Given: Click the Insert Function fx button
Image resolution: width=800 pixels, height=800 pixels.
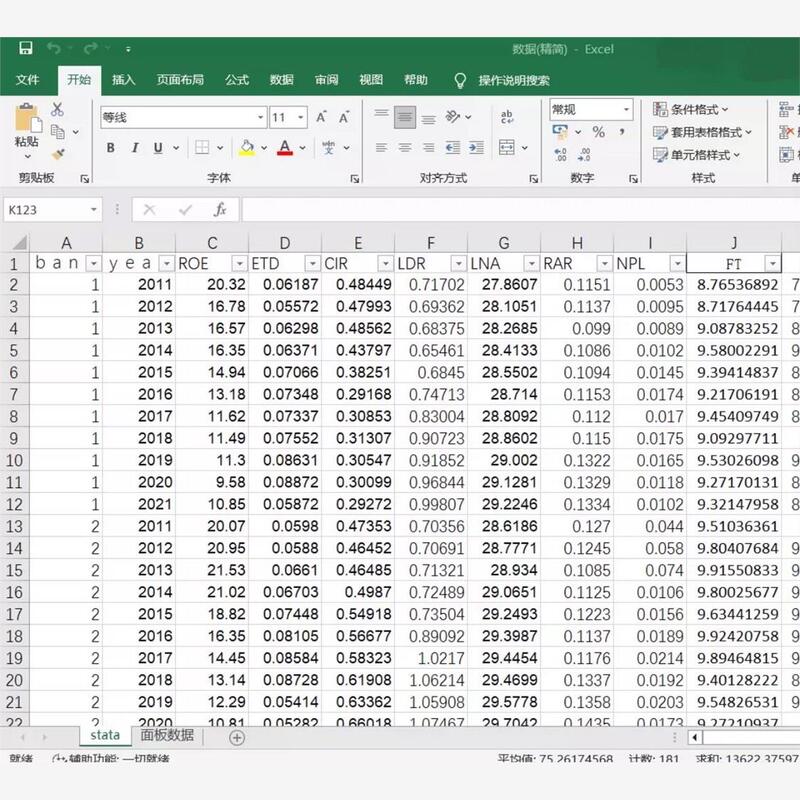Looking at the screenshot, I should pos(220,210).
